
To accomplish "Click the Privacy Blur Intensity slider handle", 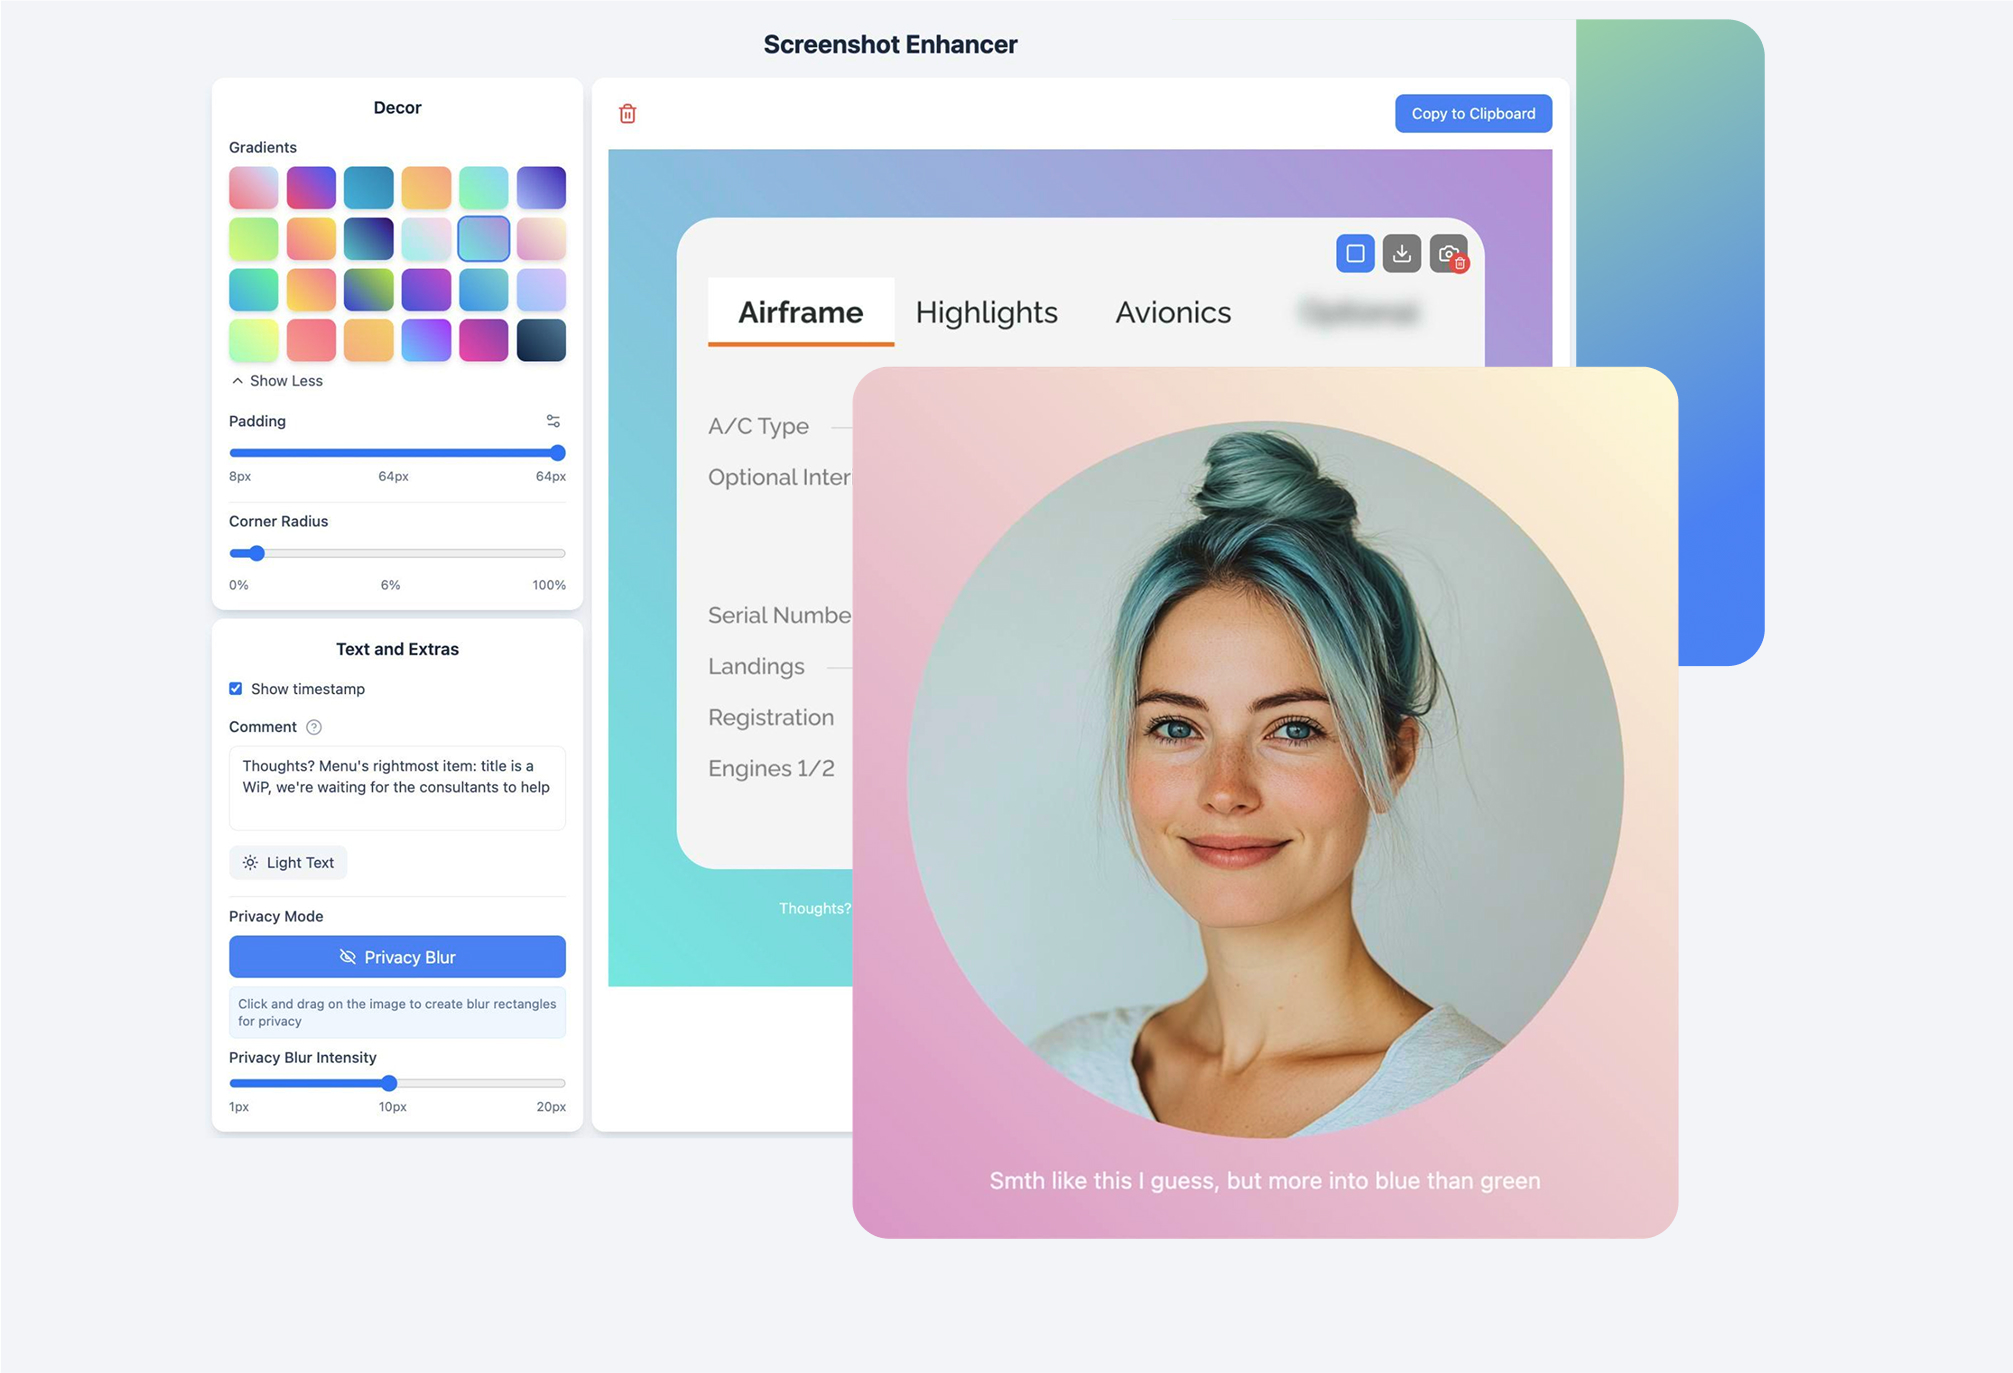I will [390, 1083].
